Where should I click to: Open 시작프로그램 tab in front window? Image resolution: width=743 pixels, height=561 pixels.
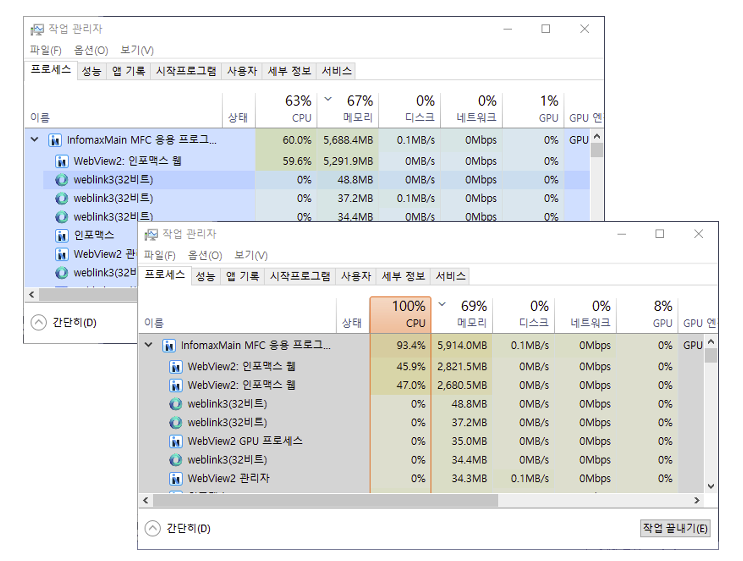pyautogui.click(x=300, y=276)
